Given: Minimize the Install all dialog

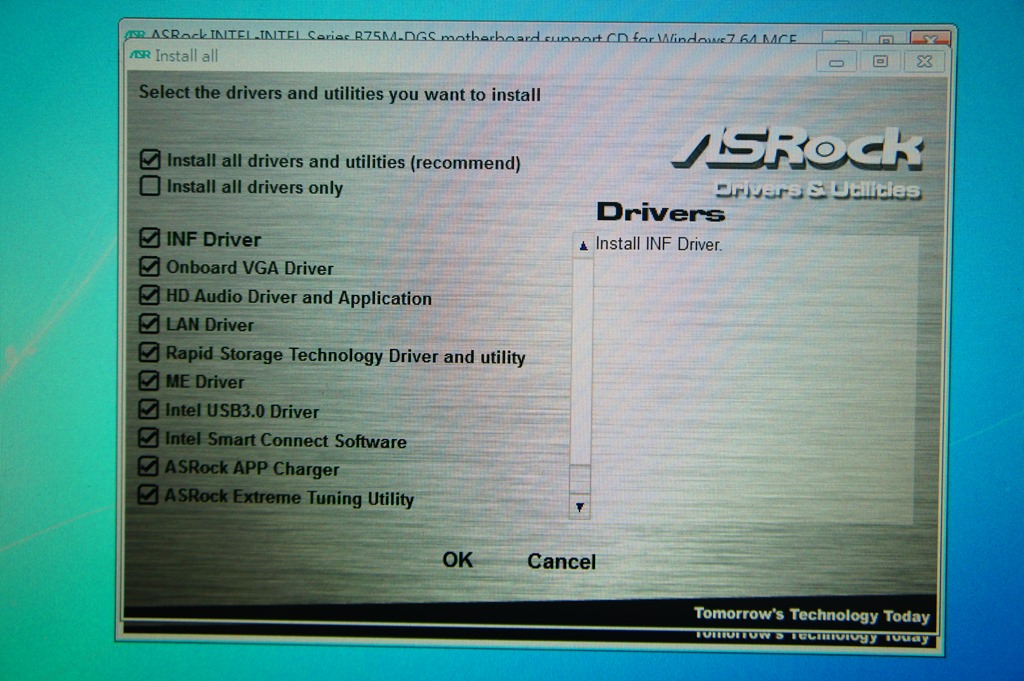Looking at the screenshot, I should pos(837,62).
